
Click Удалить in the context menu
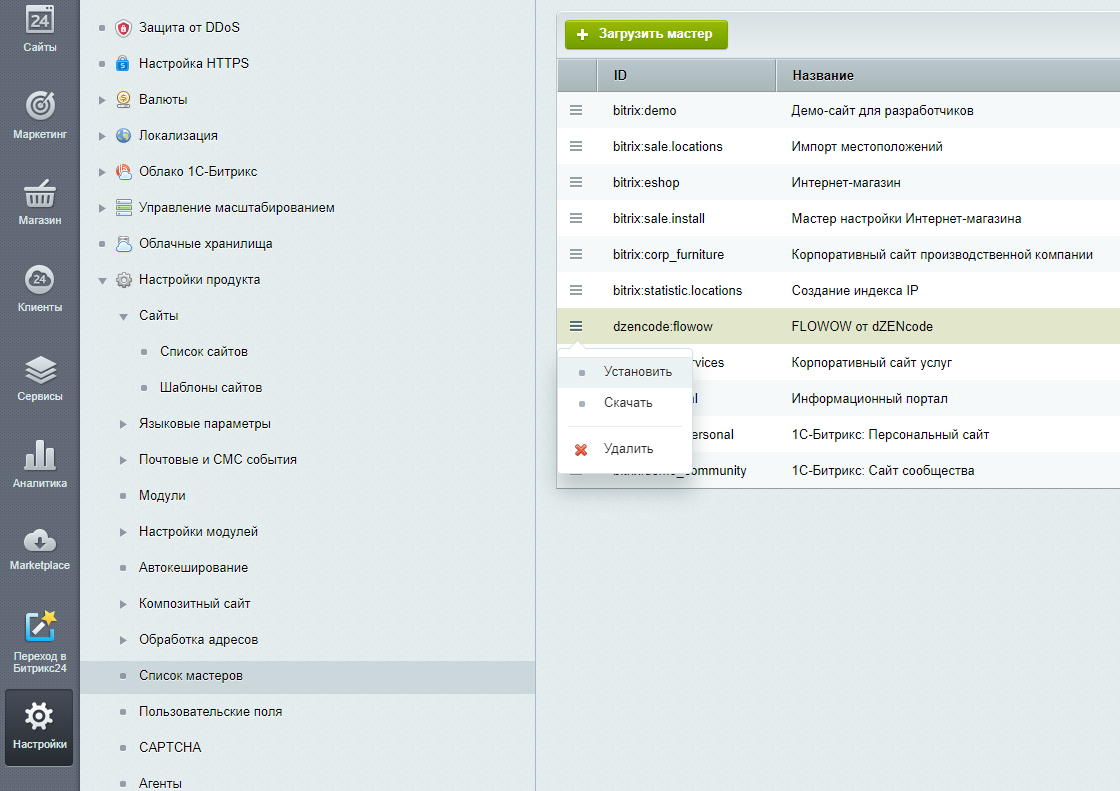tap(627, 449)
